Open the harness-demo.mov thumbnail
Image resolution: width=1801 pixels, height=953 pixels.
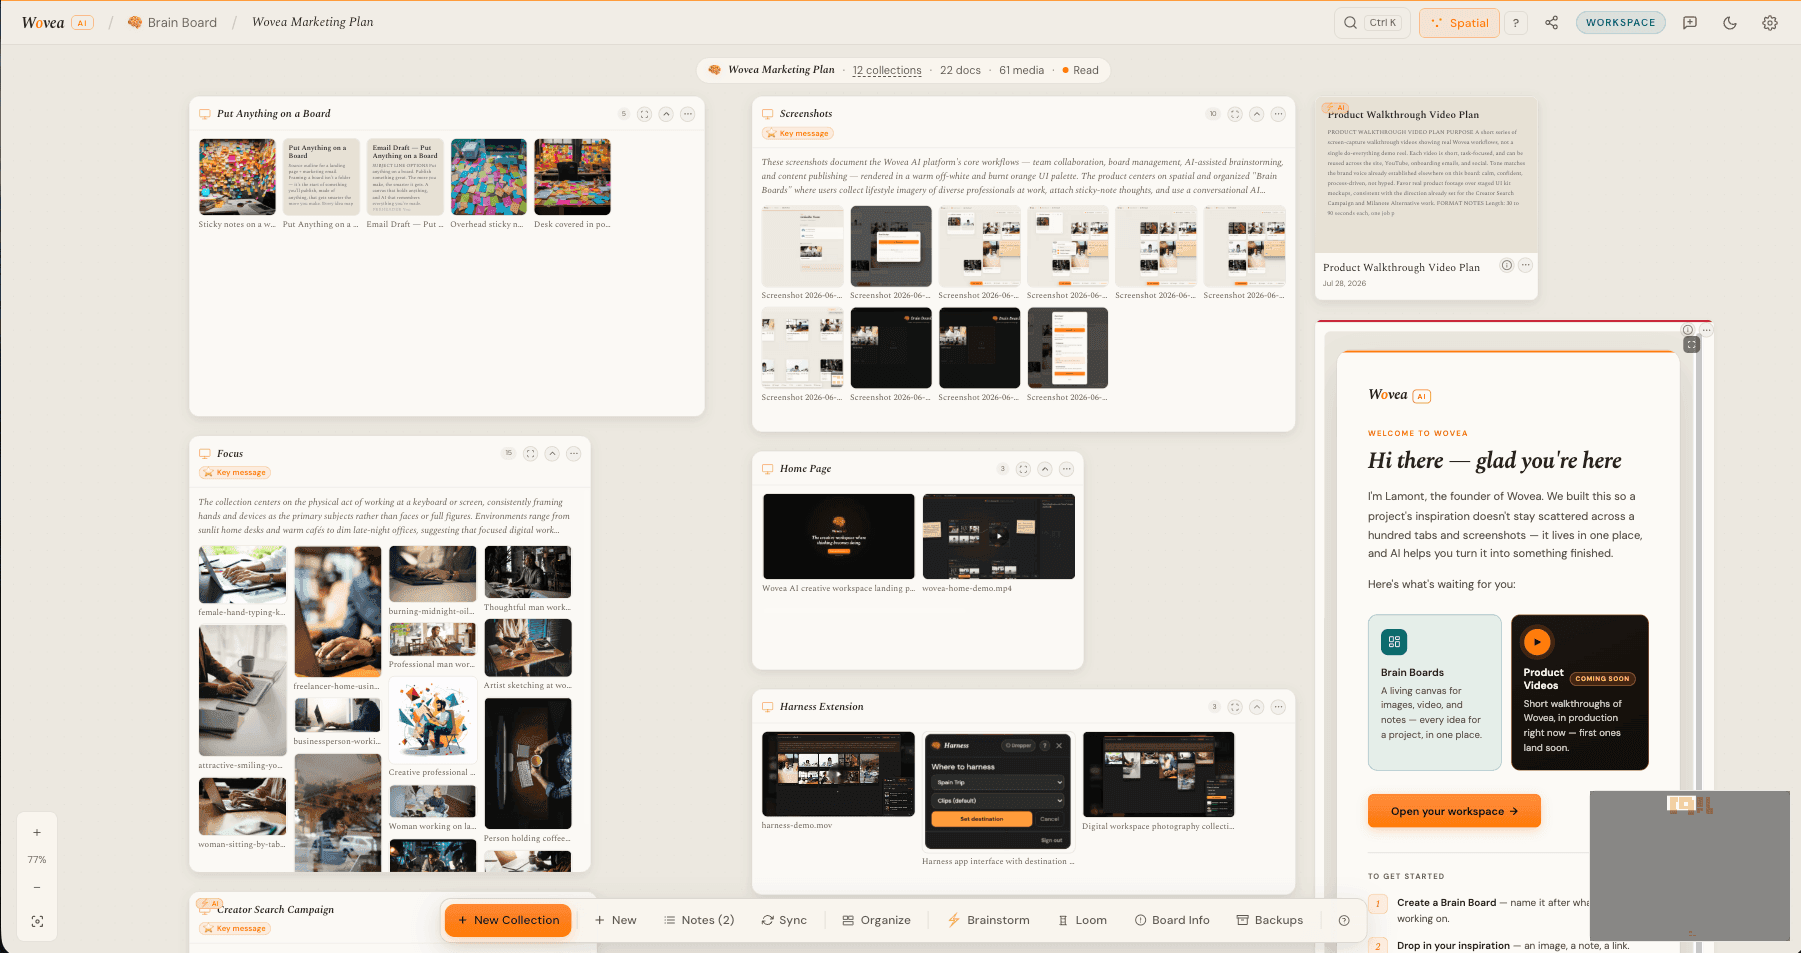[838, 774]
